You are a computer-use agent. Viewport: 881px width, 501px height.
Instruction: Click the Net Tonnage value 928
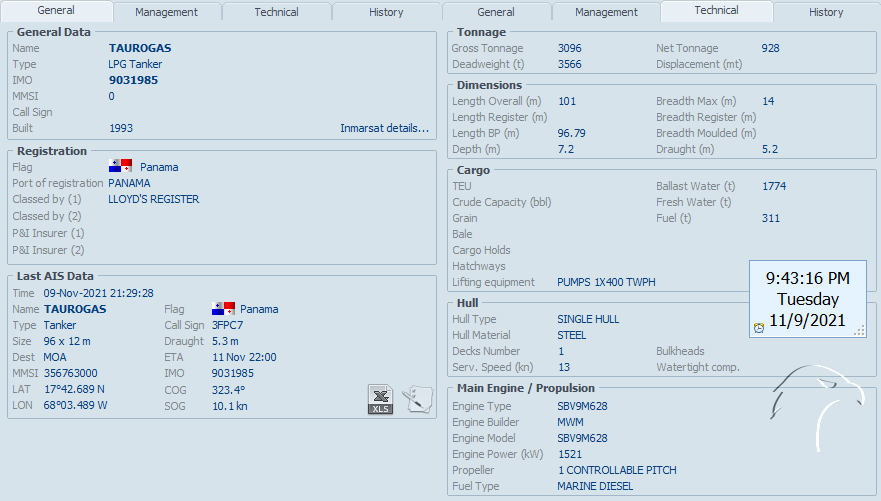tap(770, 48)
